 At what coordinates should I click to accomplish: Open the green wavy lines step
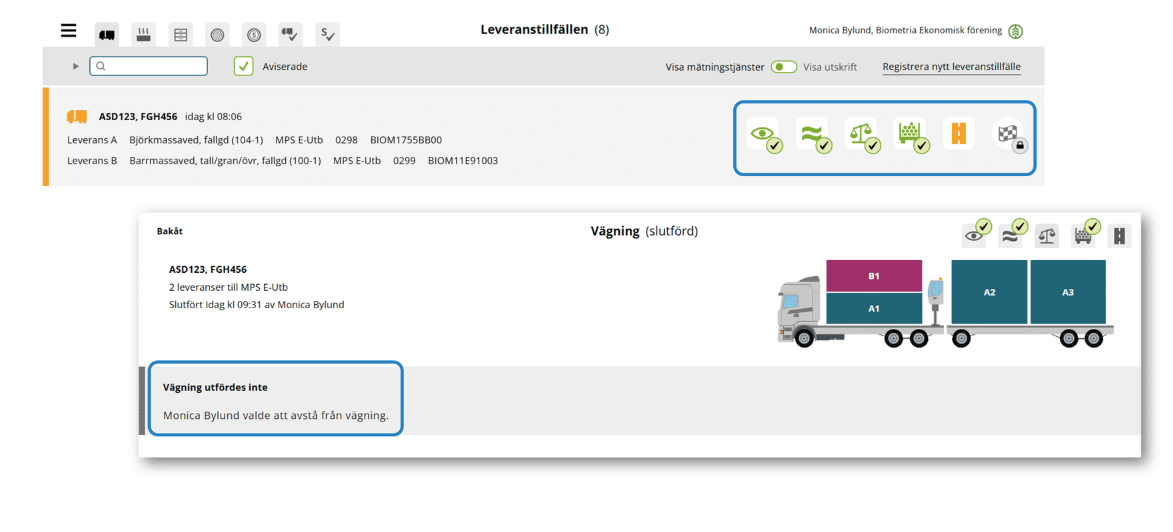pyautogui.click(x=812, y=134)
